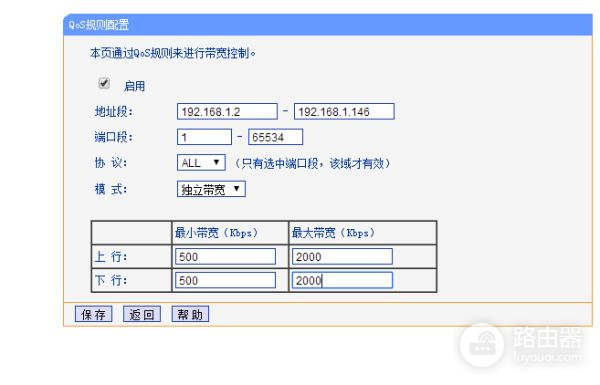Viewport: 600px width, 385px height.
Task: Click the 下行 minimum bandwidth field
Action: (x=225, y=280)
